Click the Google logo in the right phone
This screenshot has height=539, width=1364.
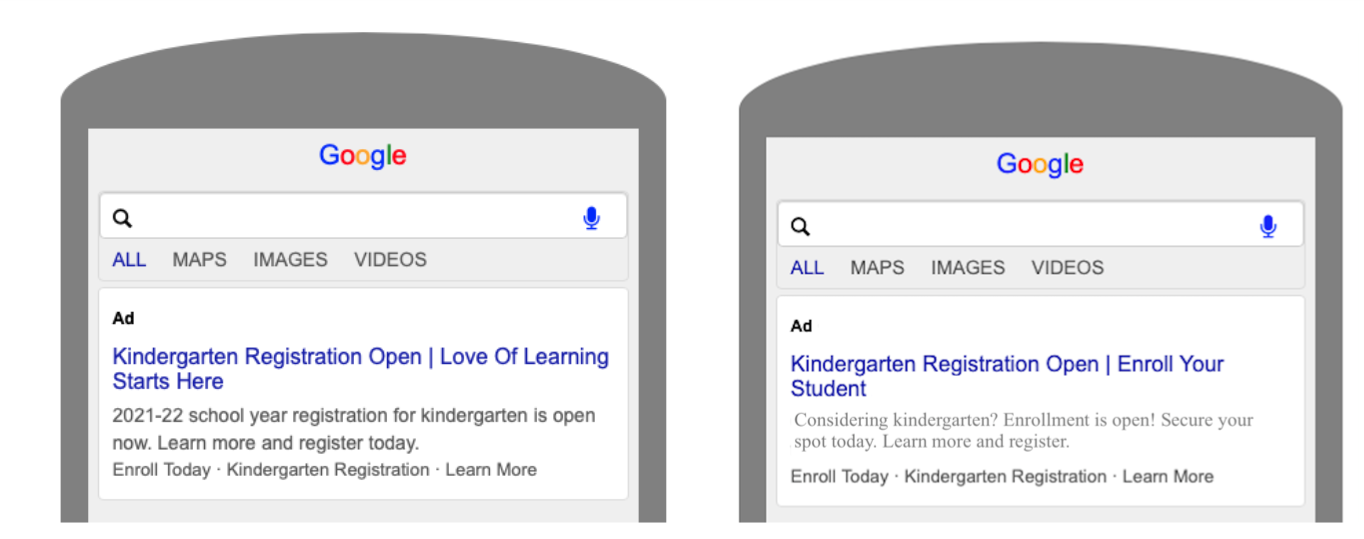pyautogui.click(x=1040, y=164)
